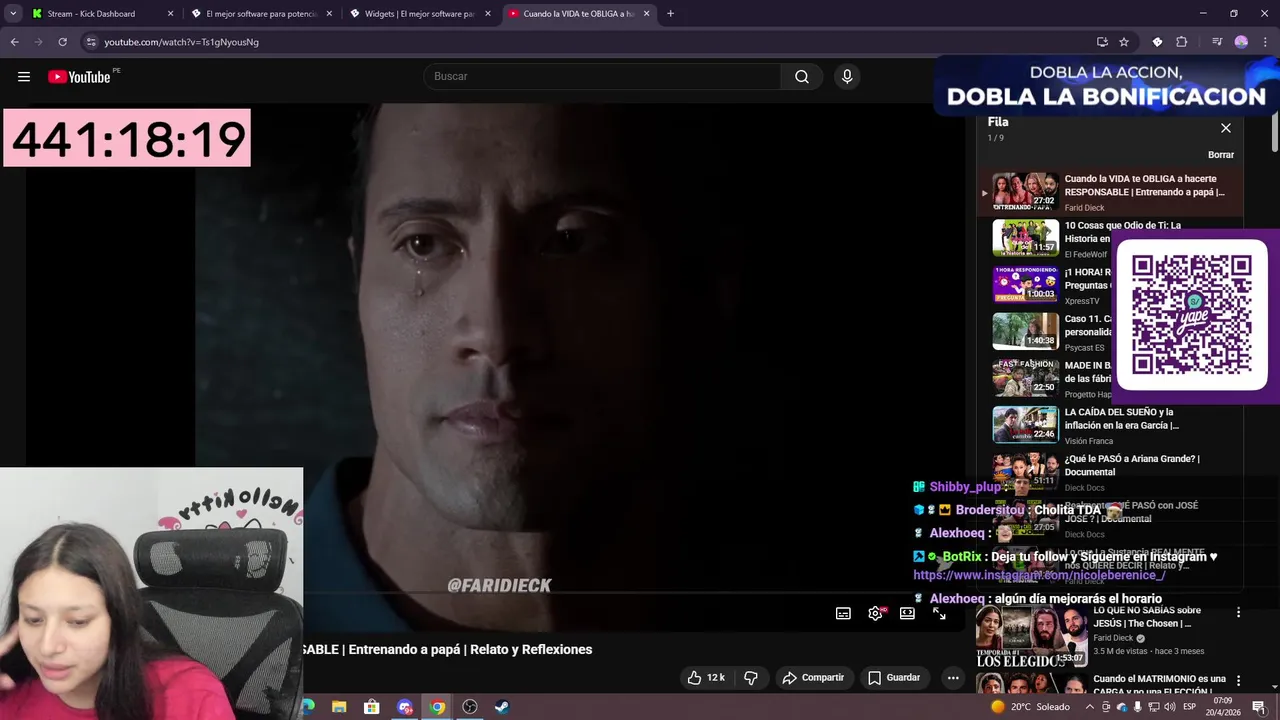Close the Stream - Kick Dashboard tab
1280x720 pixels.
pos(170,14)
